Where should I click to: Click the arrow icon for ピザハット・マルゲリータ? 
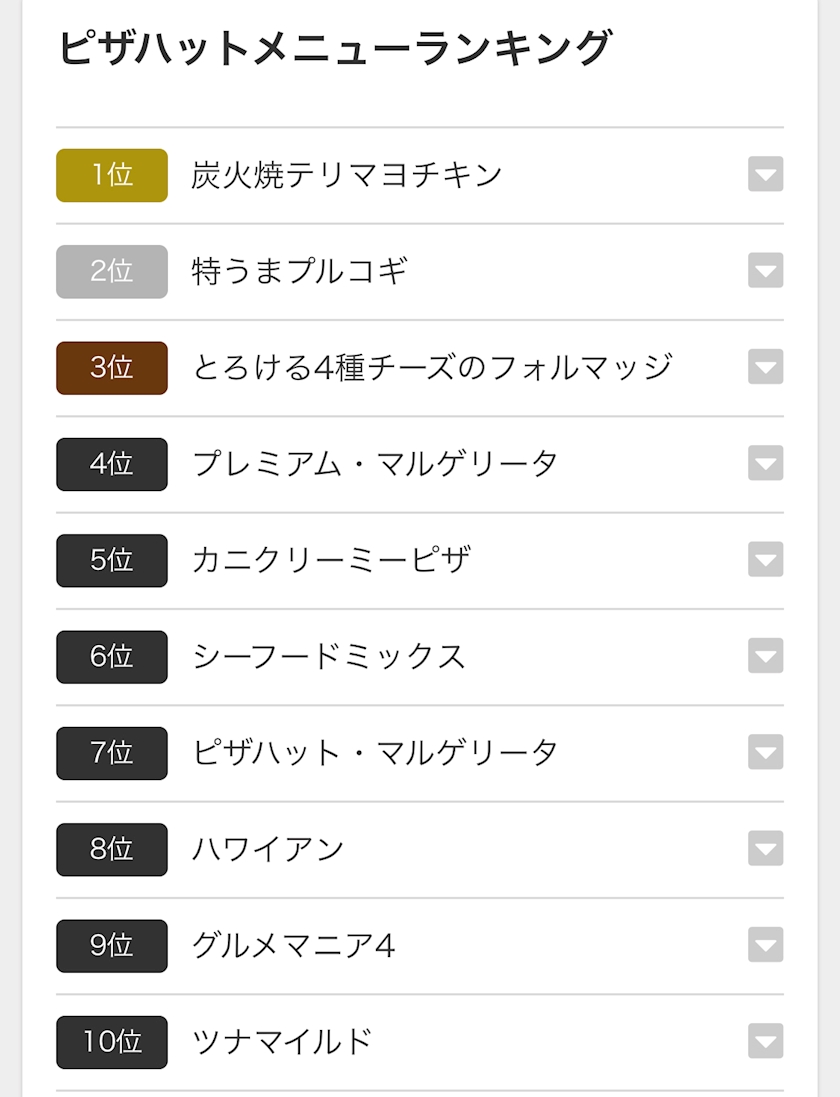(x=765, y=753)
